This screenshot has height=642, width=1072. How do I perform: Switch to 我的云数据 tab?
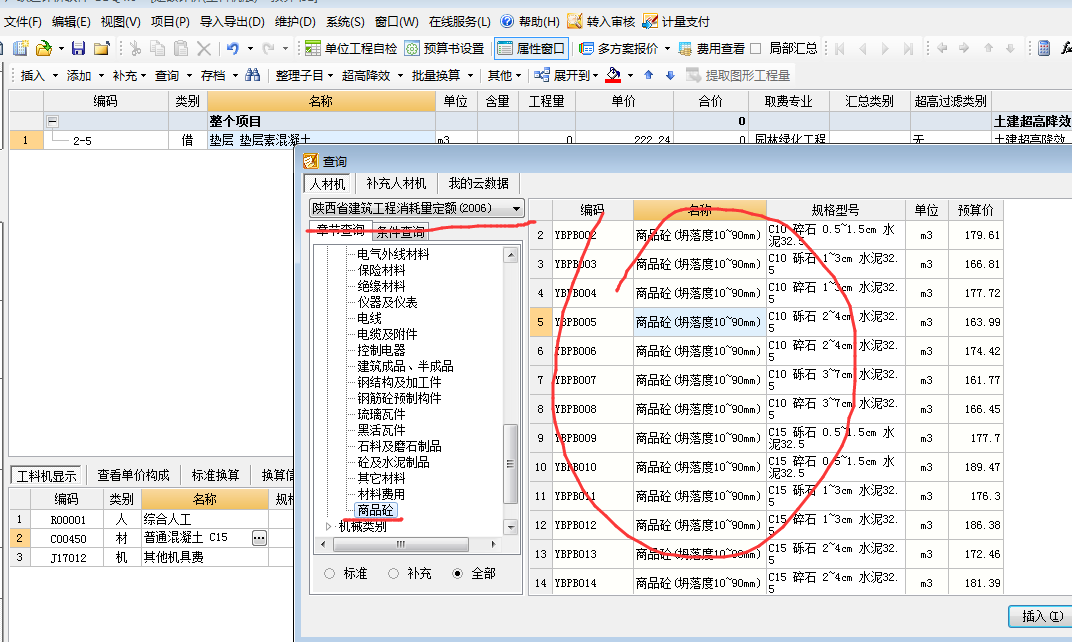tap(479, 183)
